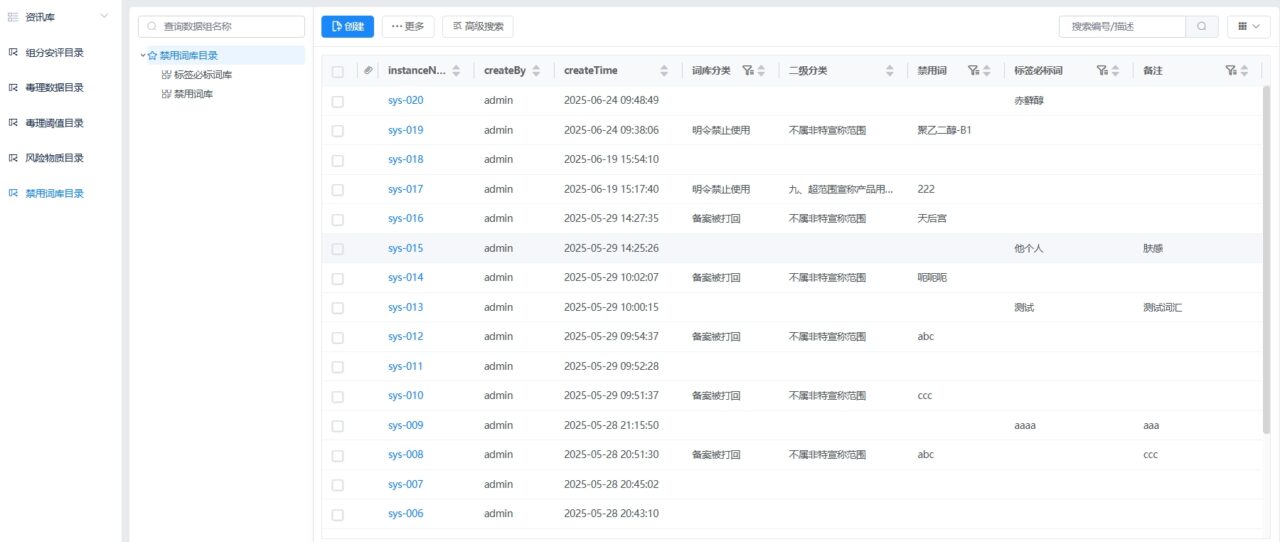The image size is (1280, 542).
Task: Select the 标签必标词库 tree item
Action: [203, 75]
